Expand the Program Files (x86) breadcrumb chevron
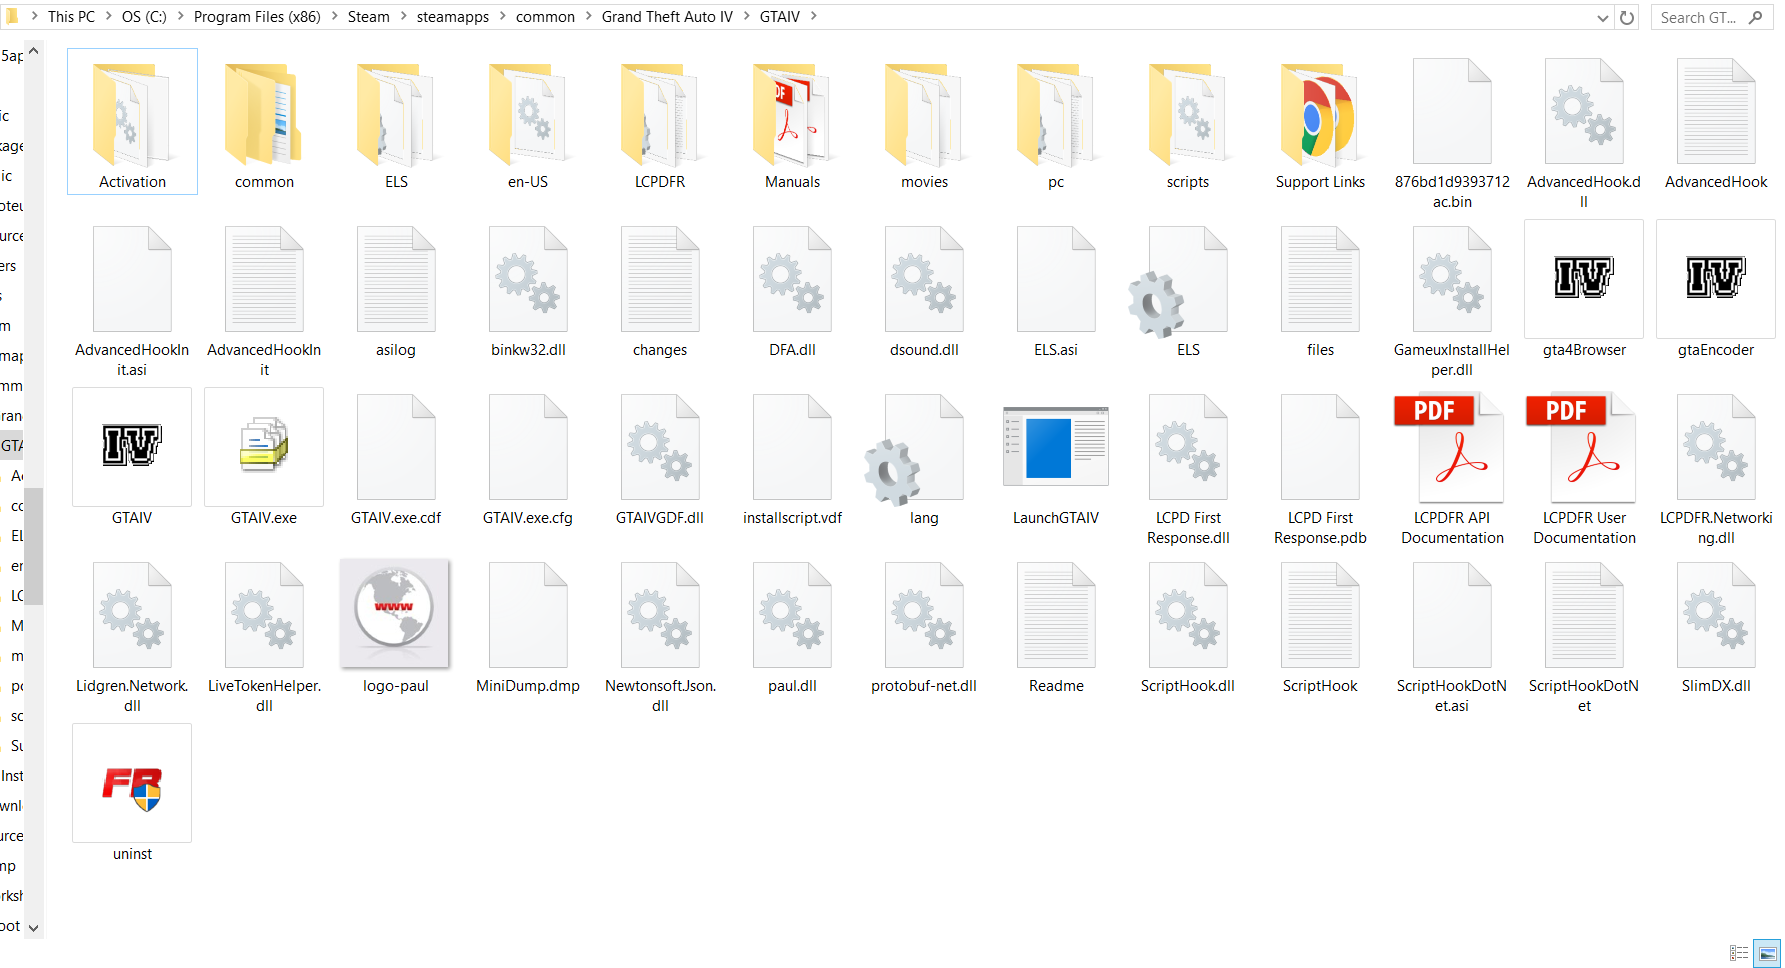The image size is (1785, 968). click(334, 16)
